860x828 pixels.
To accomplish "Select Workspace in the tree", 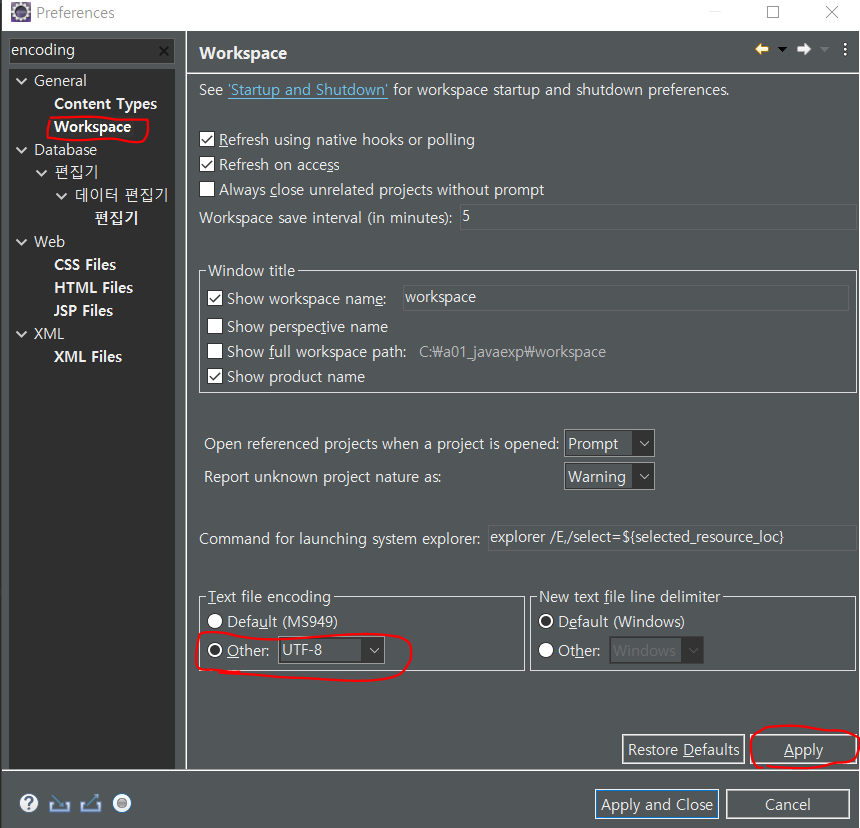I will 93,127.
